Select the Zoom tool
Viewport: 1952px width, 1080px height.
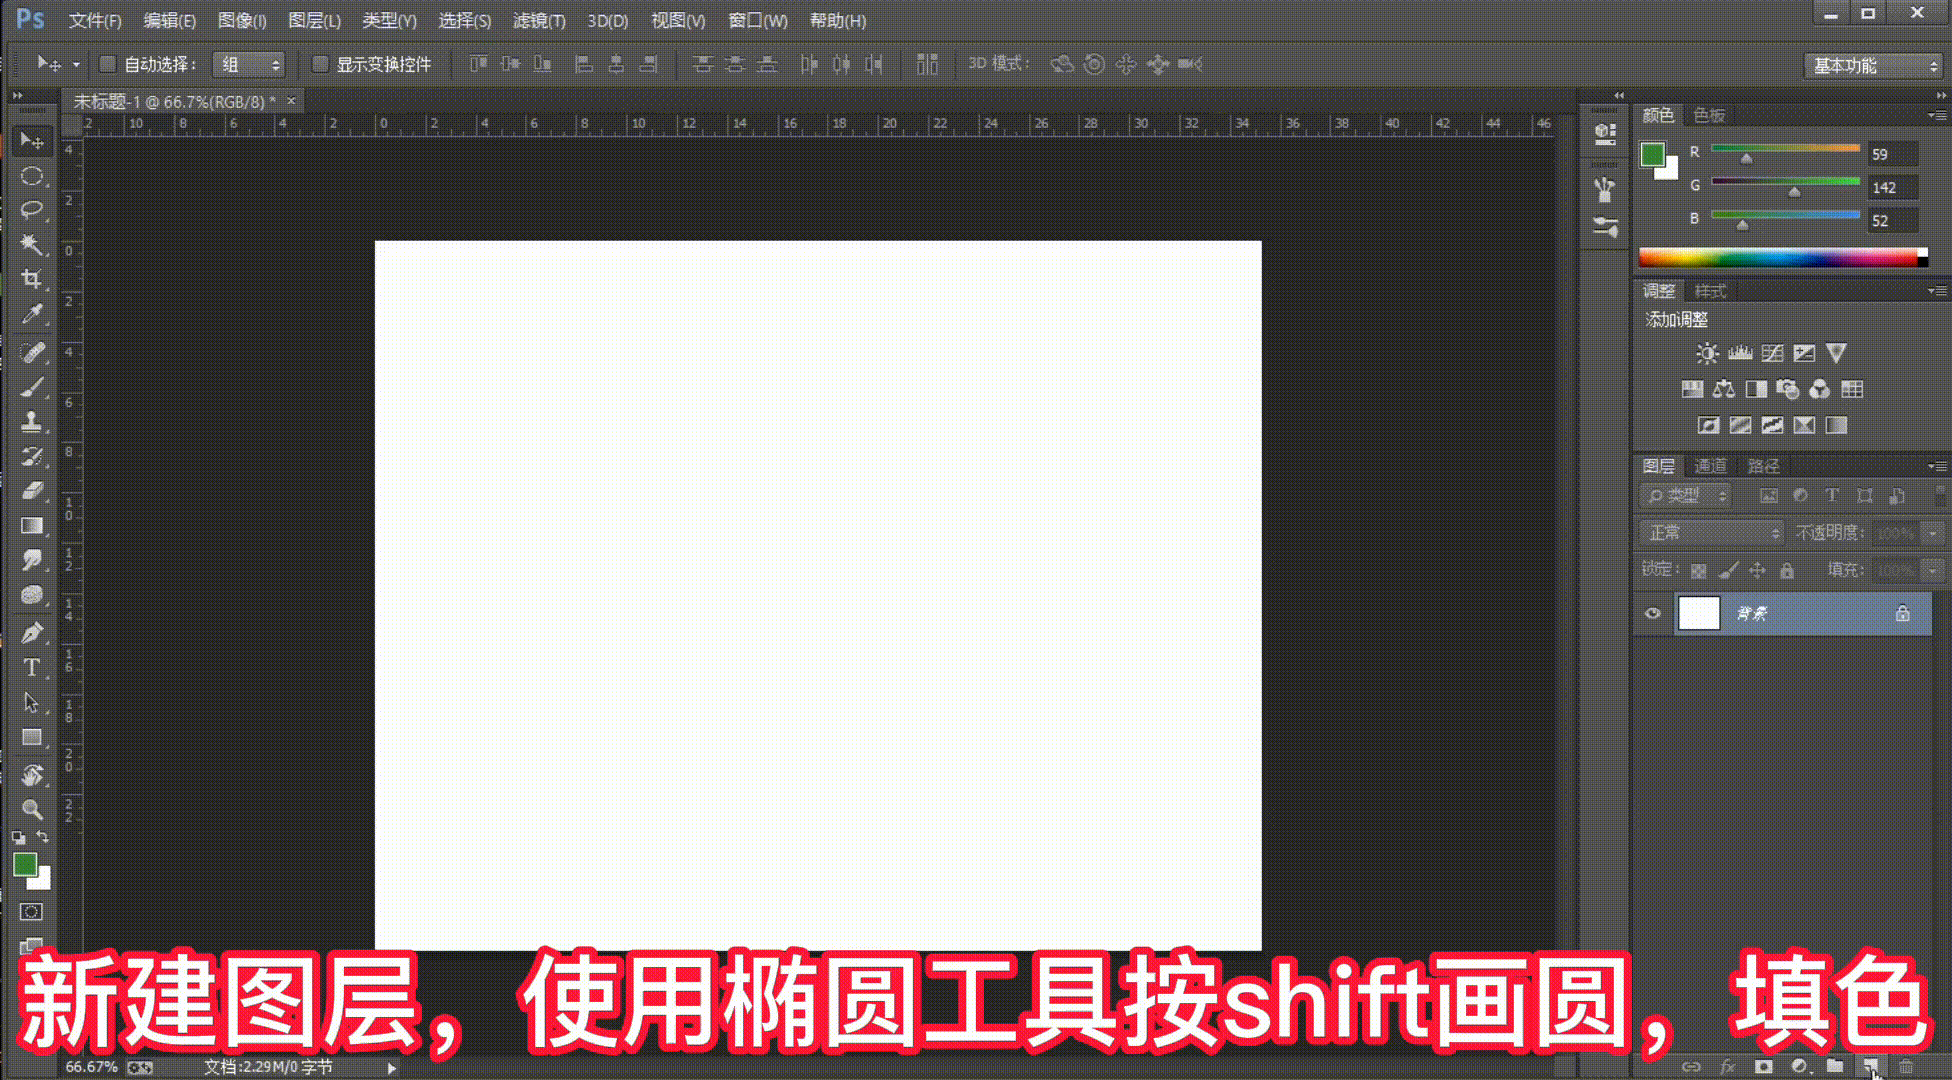click(32, 809)
